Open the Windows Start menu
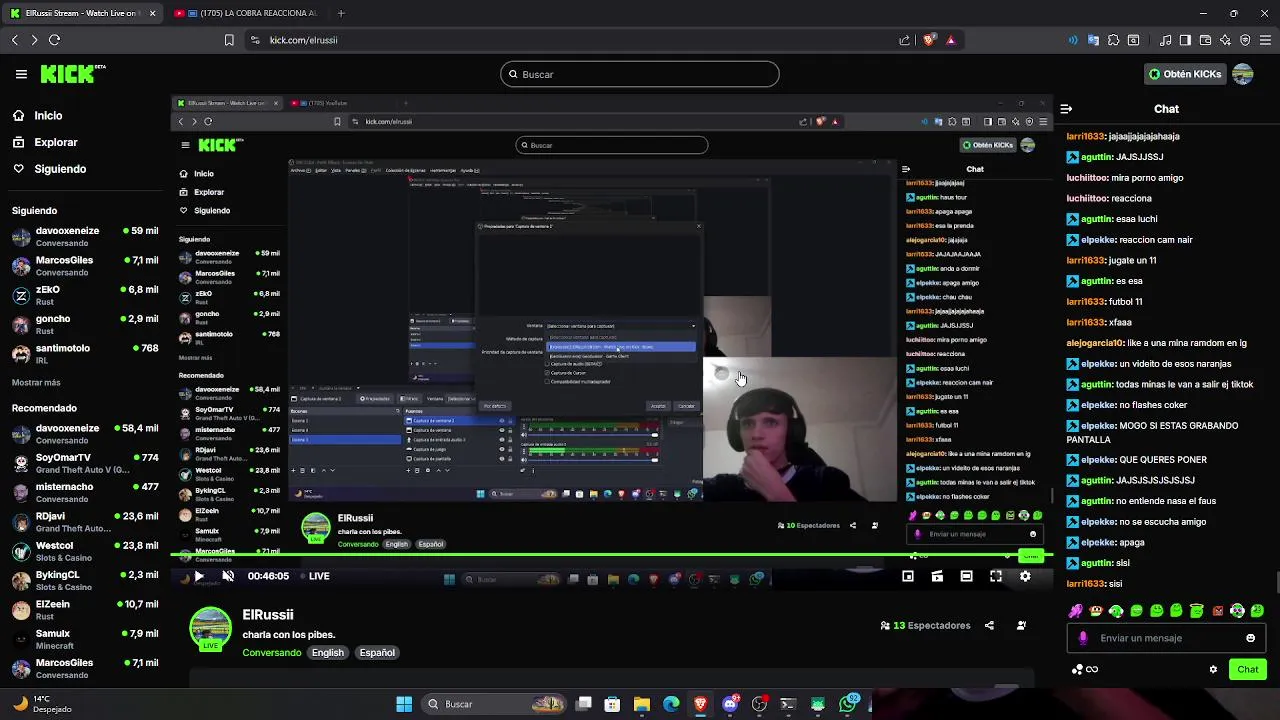 [x=404, y=704]
